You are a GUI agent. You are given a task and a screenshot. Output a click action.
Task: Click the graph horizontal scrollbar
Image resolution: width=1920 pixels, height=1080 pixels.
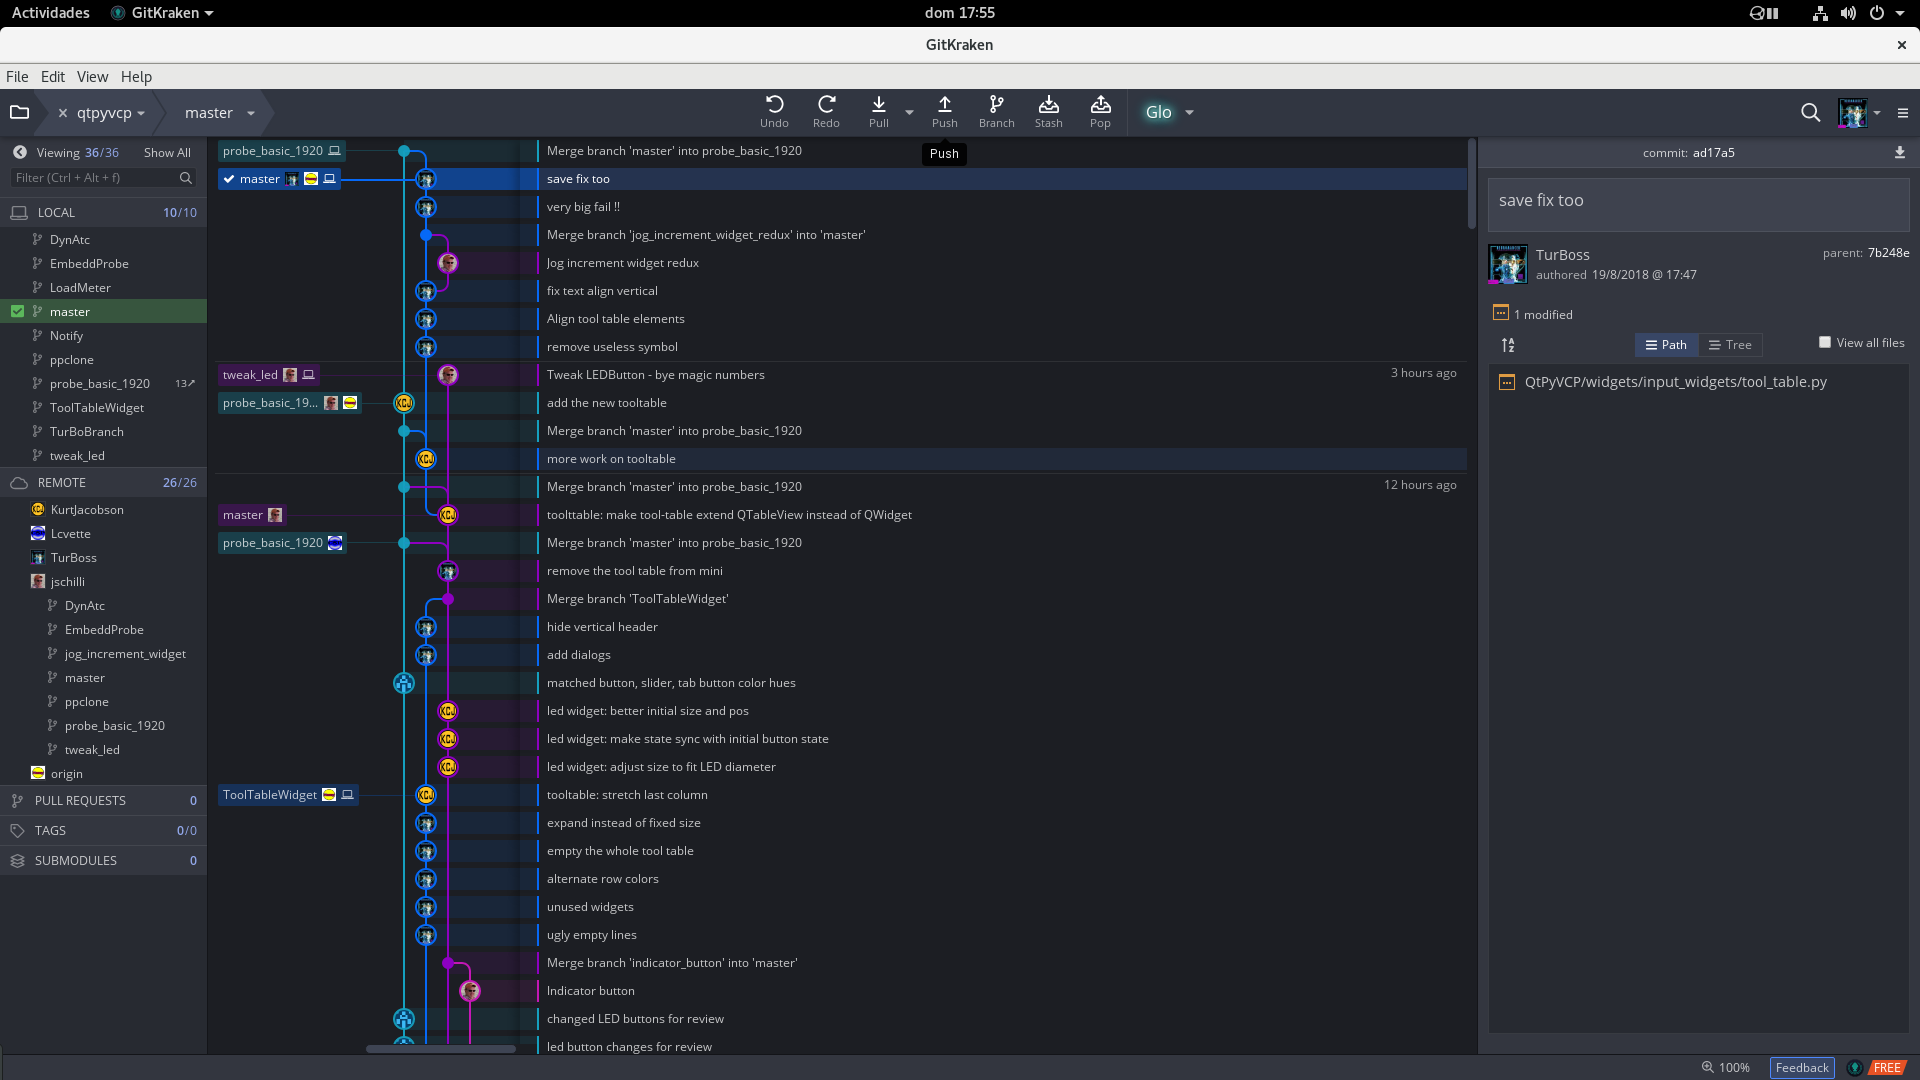(440, 1049)
